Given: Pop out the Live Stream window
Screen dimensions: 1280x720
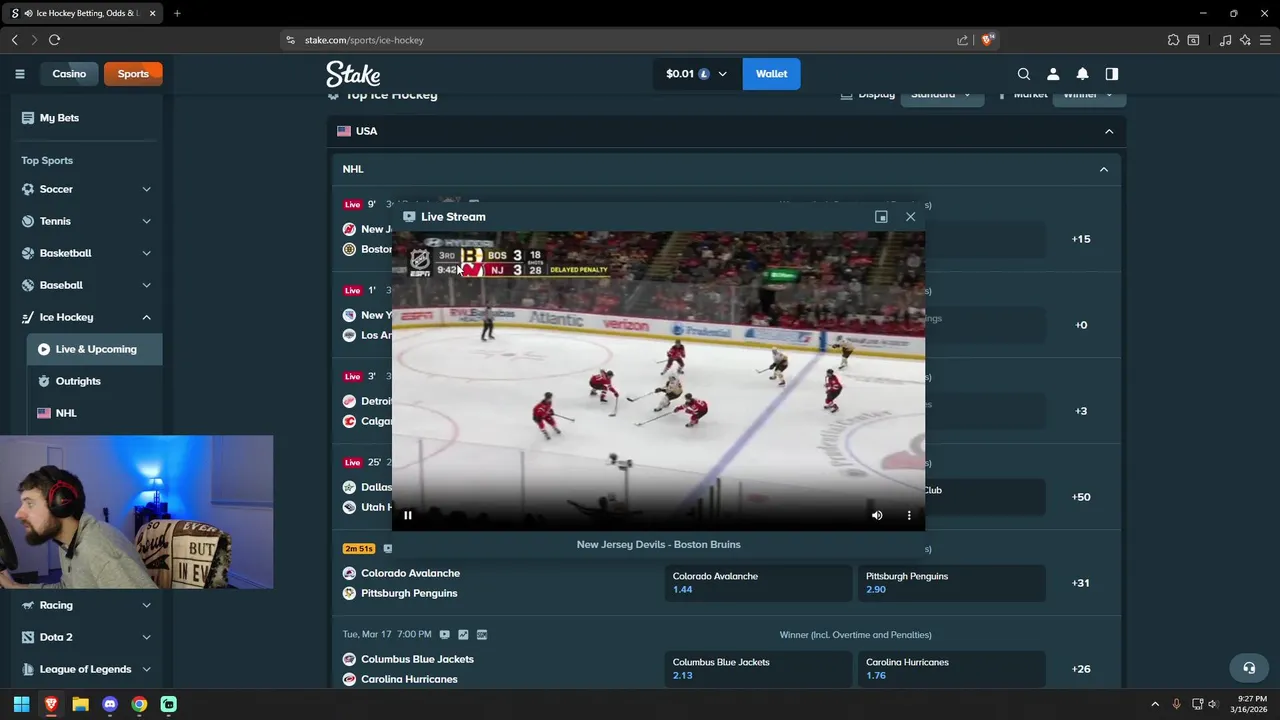Looking at the screenshot, I should [x=881, y=217].
